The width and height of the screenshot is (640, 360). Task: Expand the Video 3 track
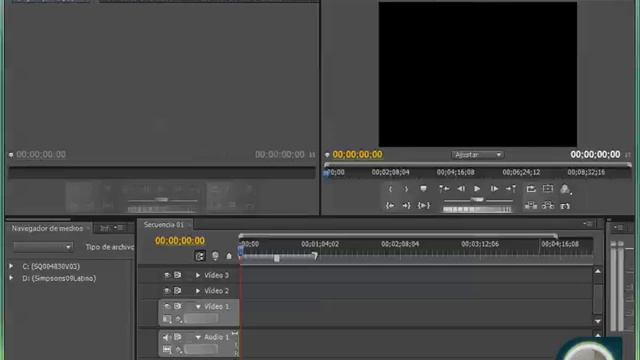click(x=198, y=276)
